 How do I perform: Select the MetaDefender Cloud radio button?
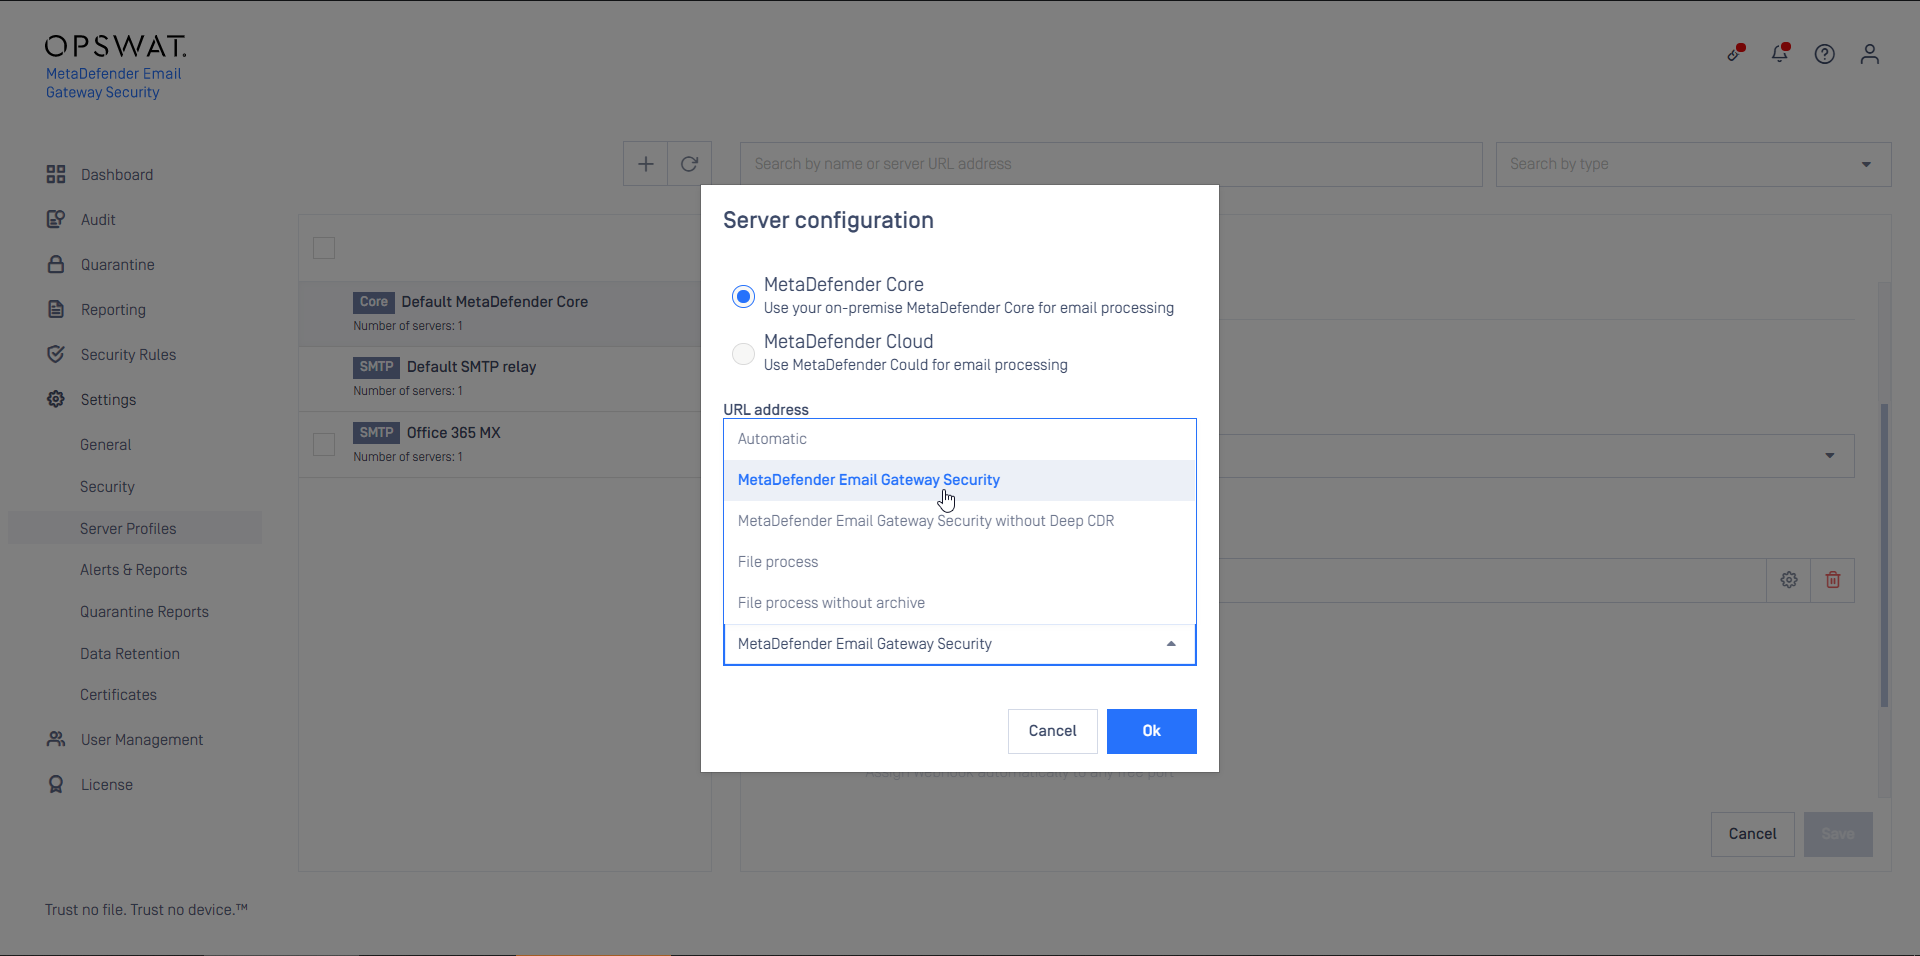point(743,353)
